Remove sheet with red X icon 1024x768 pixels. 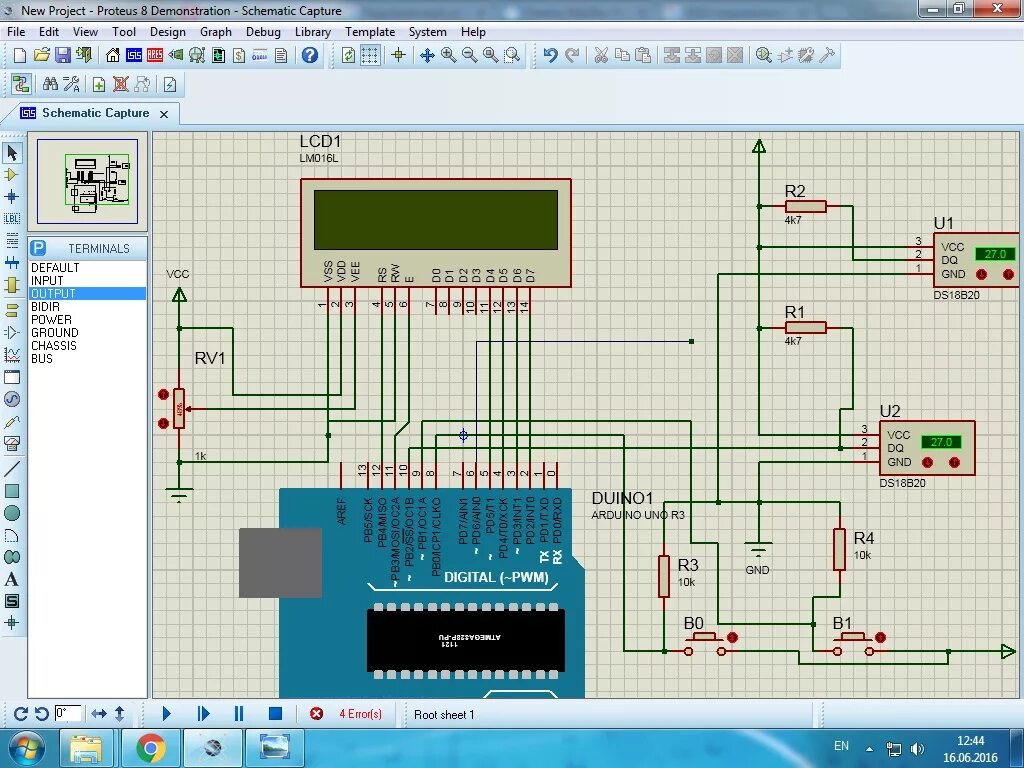pyautogui.click(x=120, y=84)
